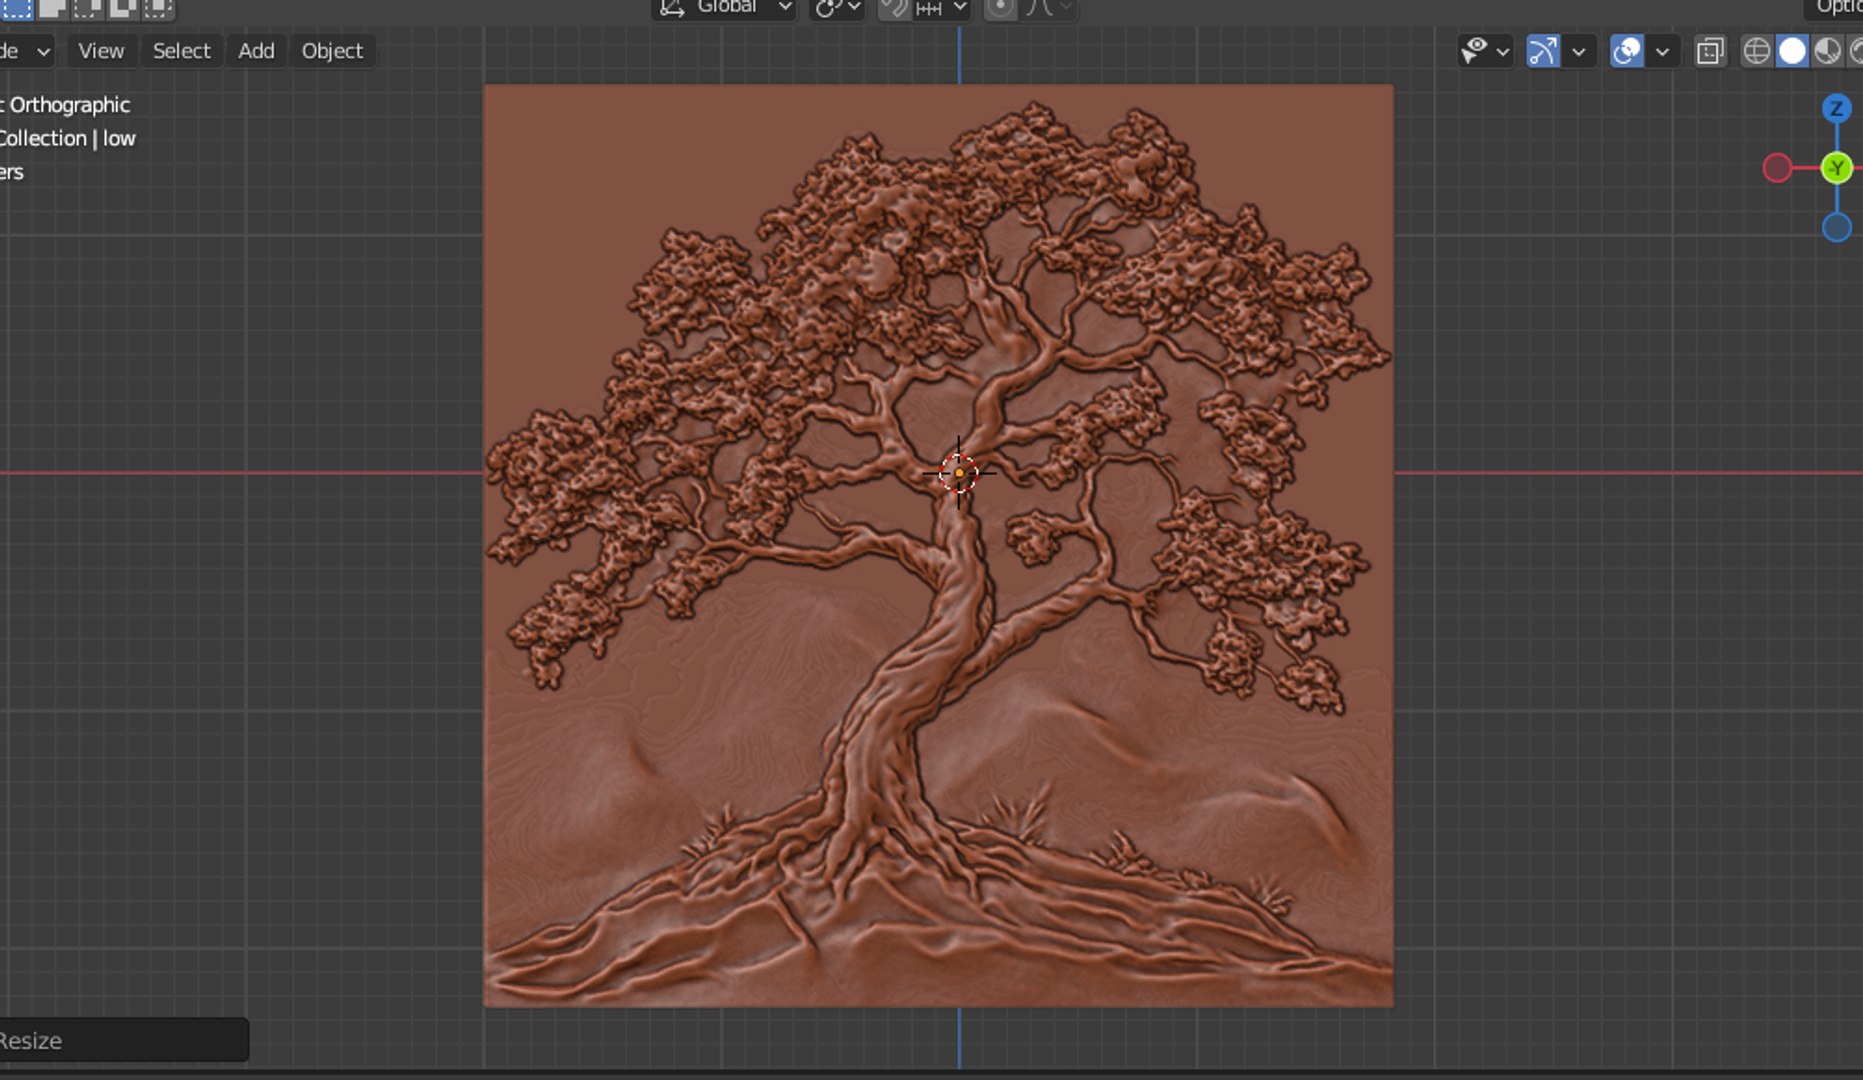Open the Resize operator panel

coord(124,1040)
